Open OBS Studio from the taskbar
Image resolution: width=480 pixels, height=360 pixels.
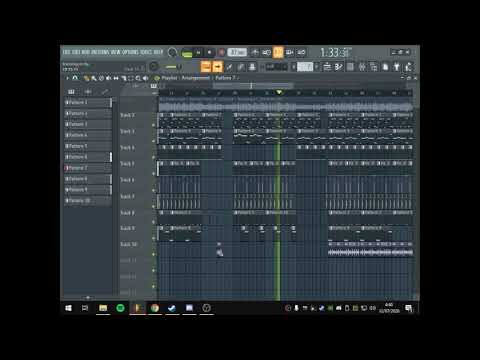point(206,308)
